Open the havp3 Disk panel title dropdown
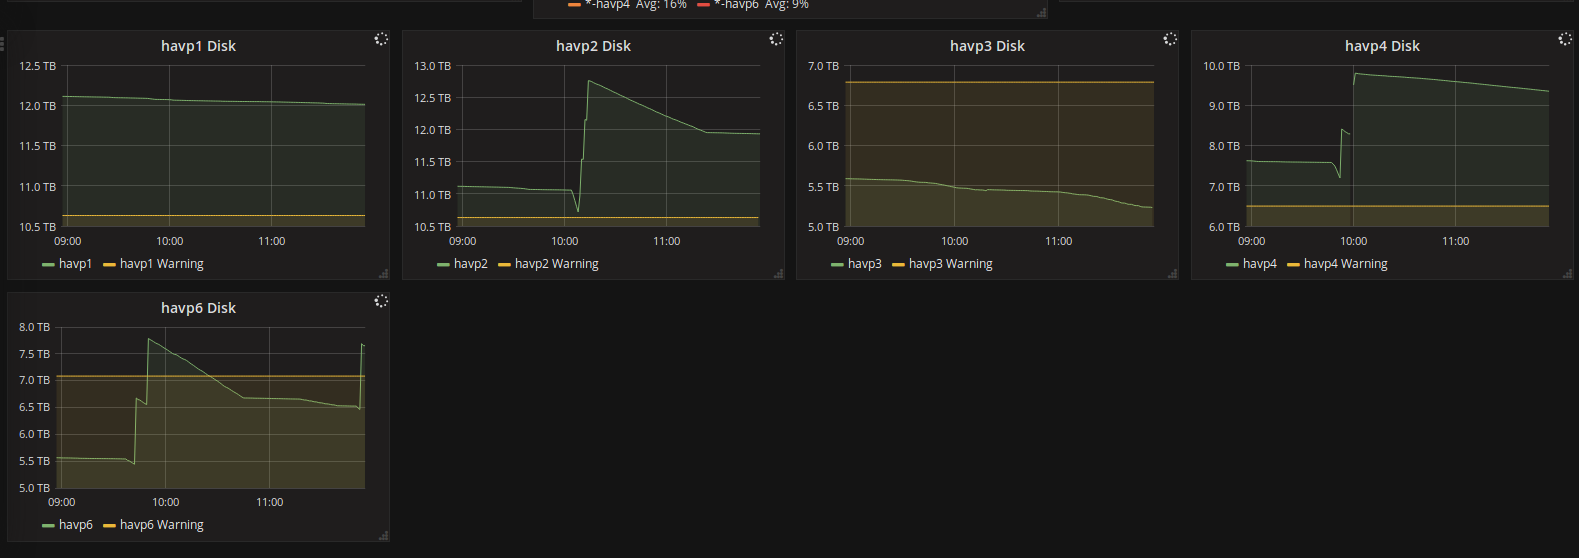Viewport: 1579px width, 558px height. (x=987, y=46)
